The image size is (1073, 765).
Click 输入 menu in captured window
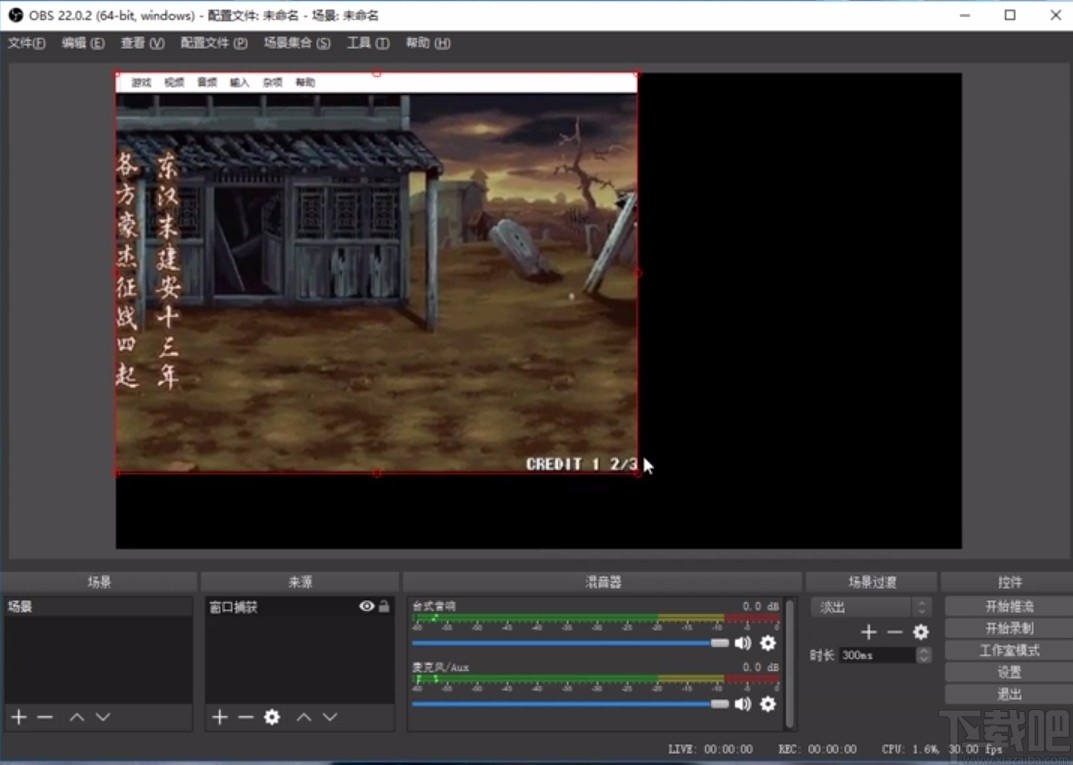click(240, 82)
